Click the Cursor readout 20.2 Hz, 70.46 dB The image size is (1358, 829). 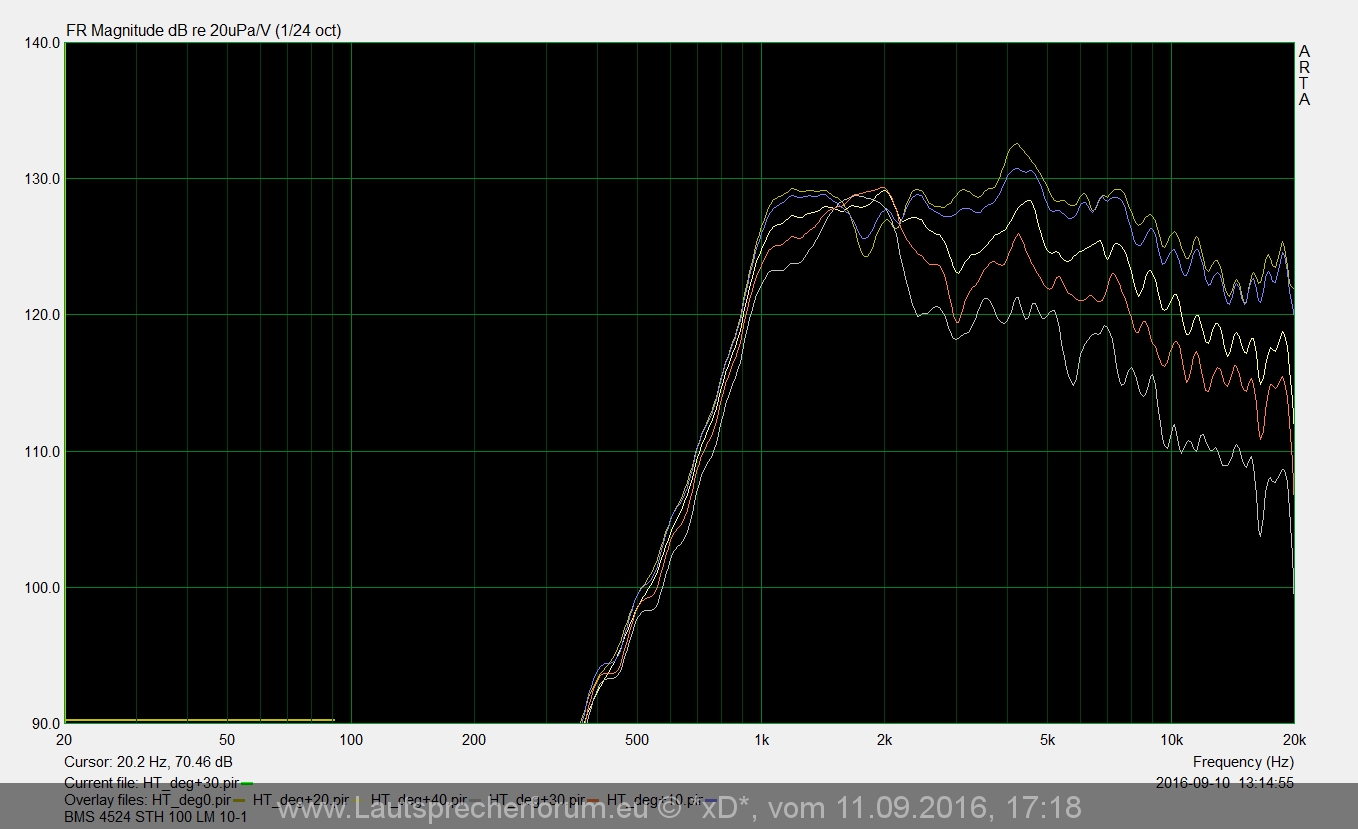pos(148,762)
